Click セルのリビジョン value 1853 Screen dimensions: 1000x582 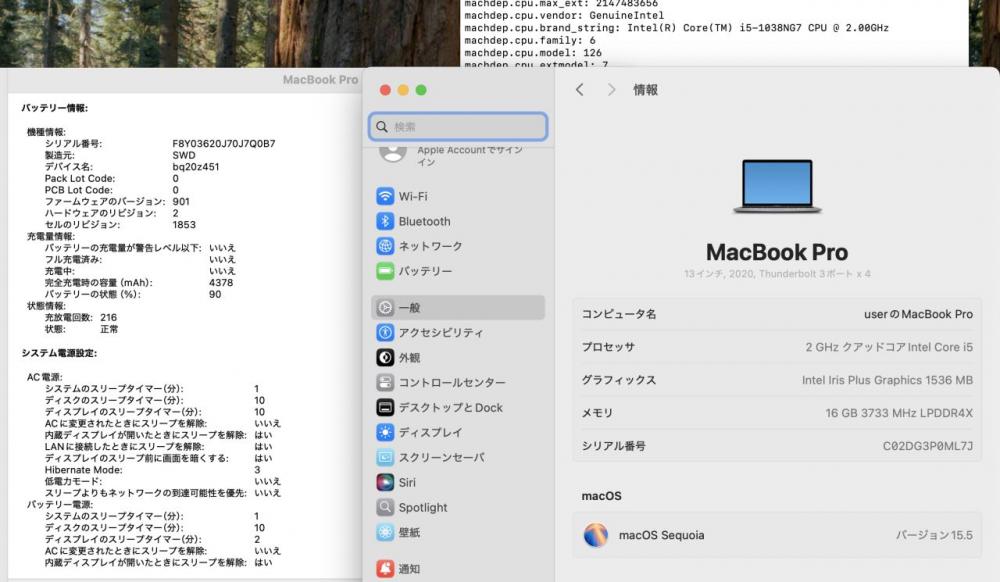pos(184,225)
